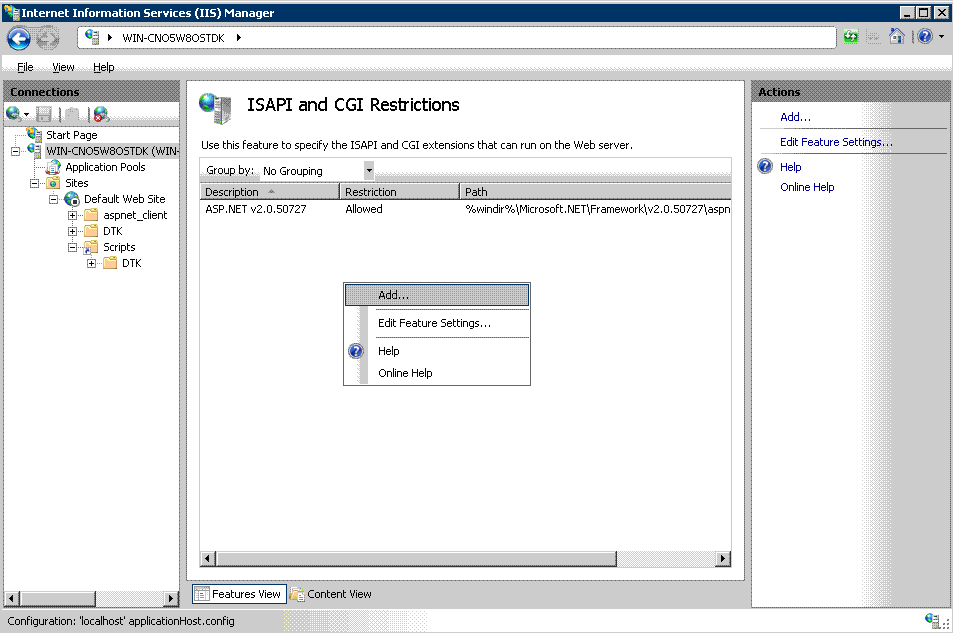Select WIN-CNO5W8OSTDK server node in tree
This screenshot has width=953, height=633.
click(112, 151)
